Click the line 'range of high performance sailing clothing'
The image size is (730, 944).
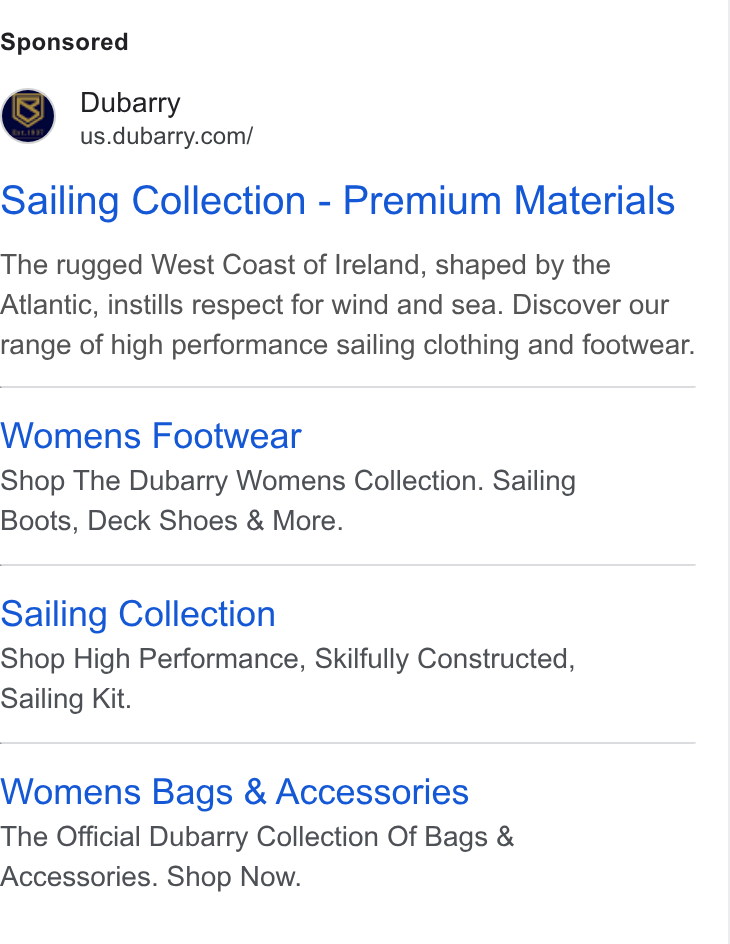347,345
